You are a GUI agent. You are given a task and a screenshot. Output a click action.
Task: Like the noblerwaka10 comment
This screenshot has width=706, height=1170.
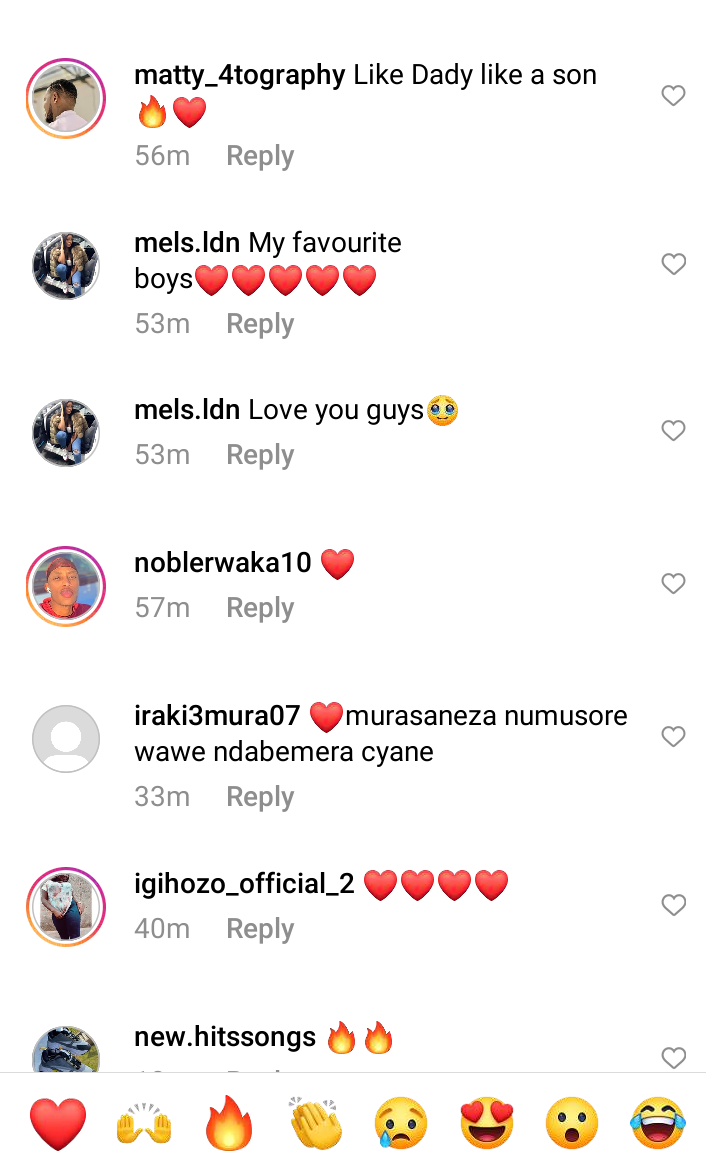coord(674,583)
